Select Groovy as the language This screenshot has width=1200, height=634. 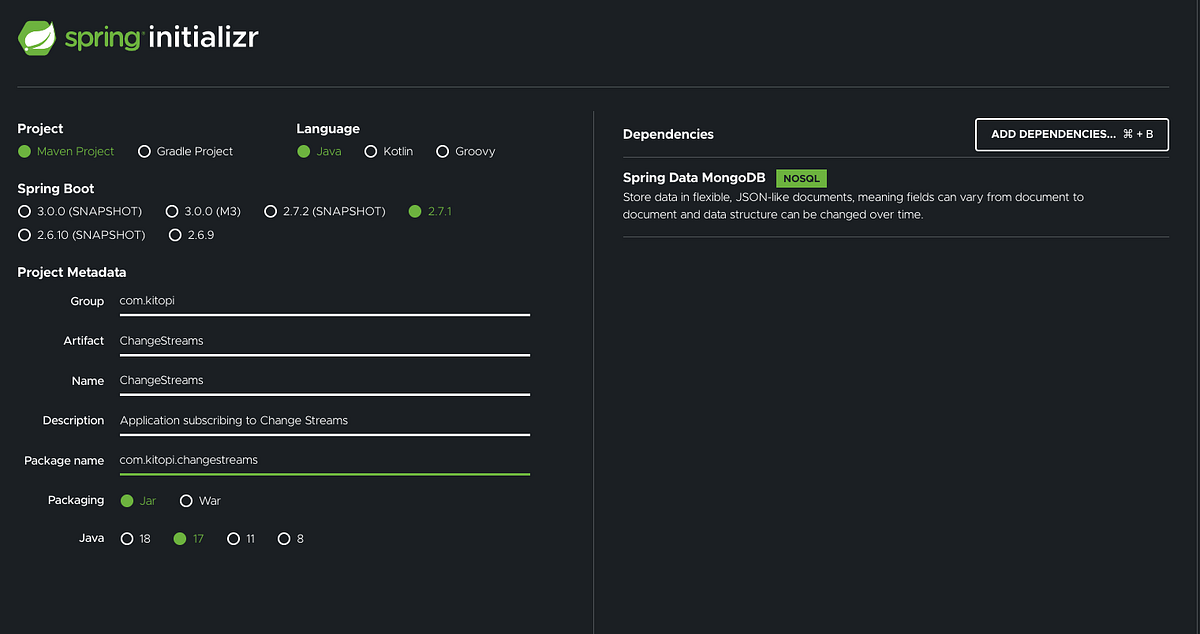pyautogui.click(x=445, y=152)
